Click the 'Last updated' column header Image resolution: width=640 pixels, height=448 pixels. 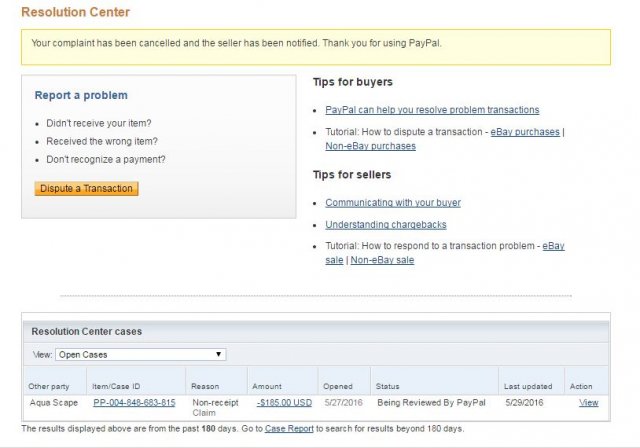coord(527,385)
